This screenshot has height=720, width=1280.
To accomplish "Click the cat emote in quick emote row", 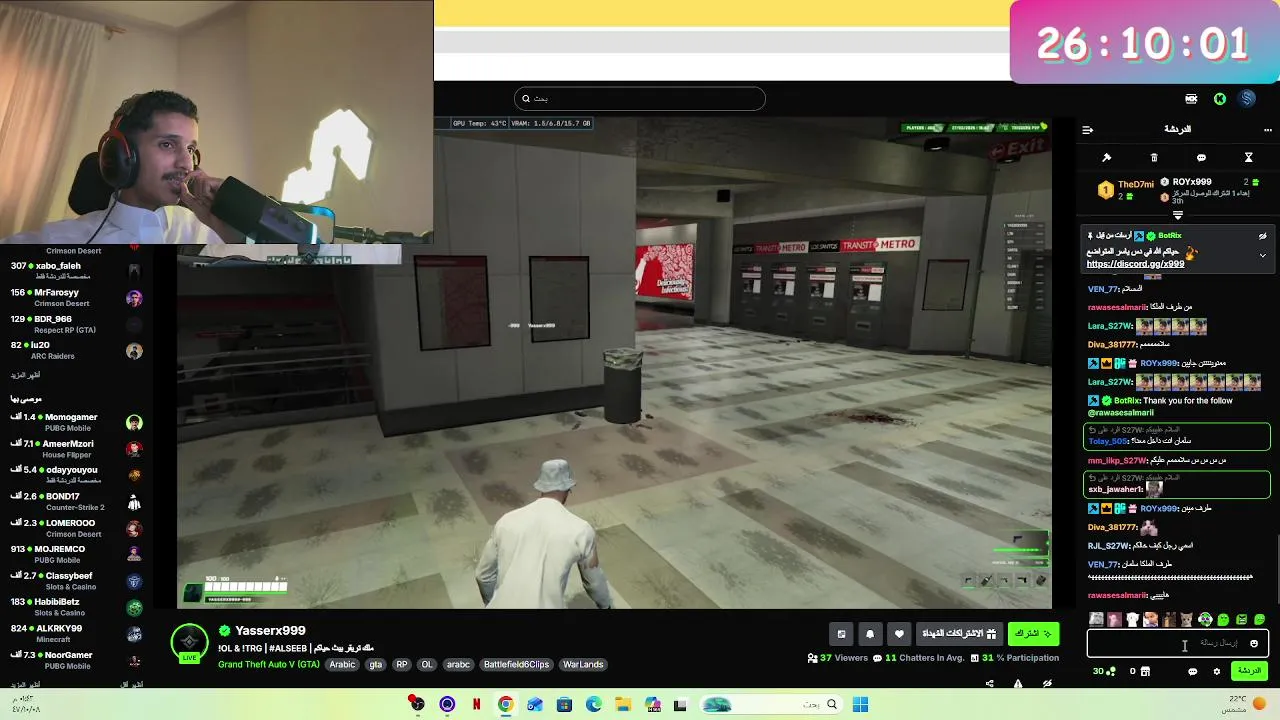I will (1186, 620).
